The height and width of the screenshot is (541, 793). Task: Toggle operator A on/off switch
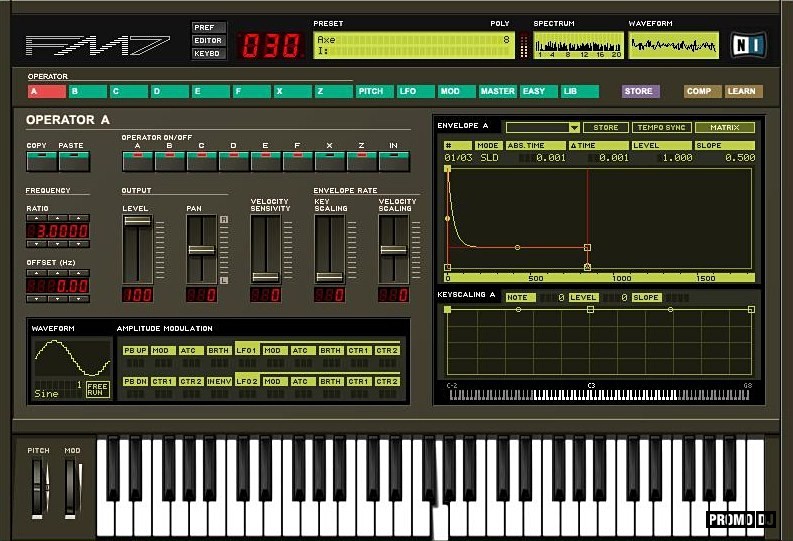(x=138, y=161)
